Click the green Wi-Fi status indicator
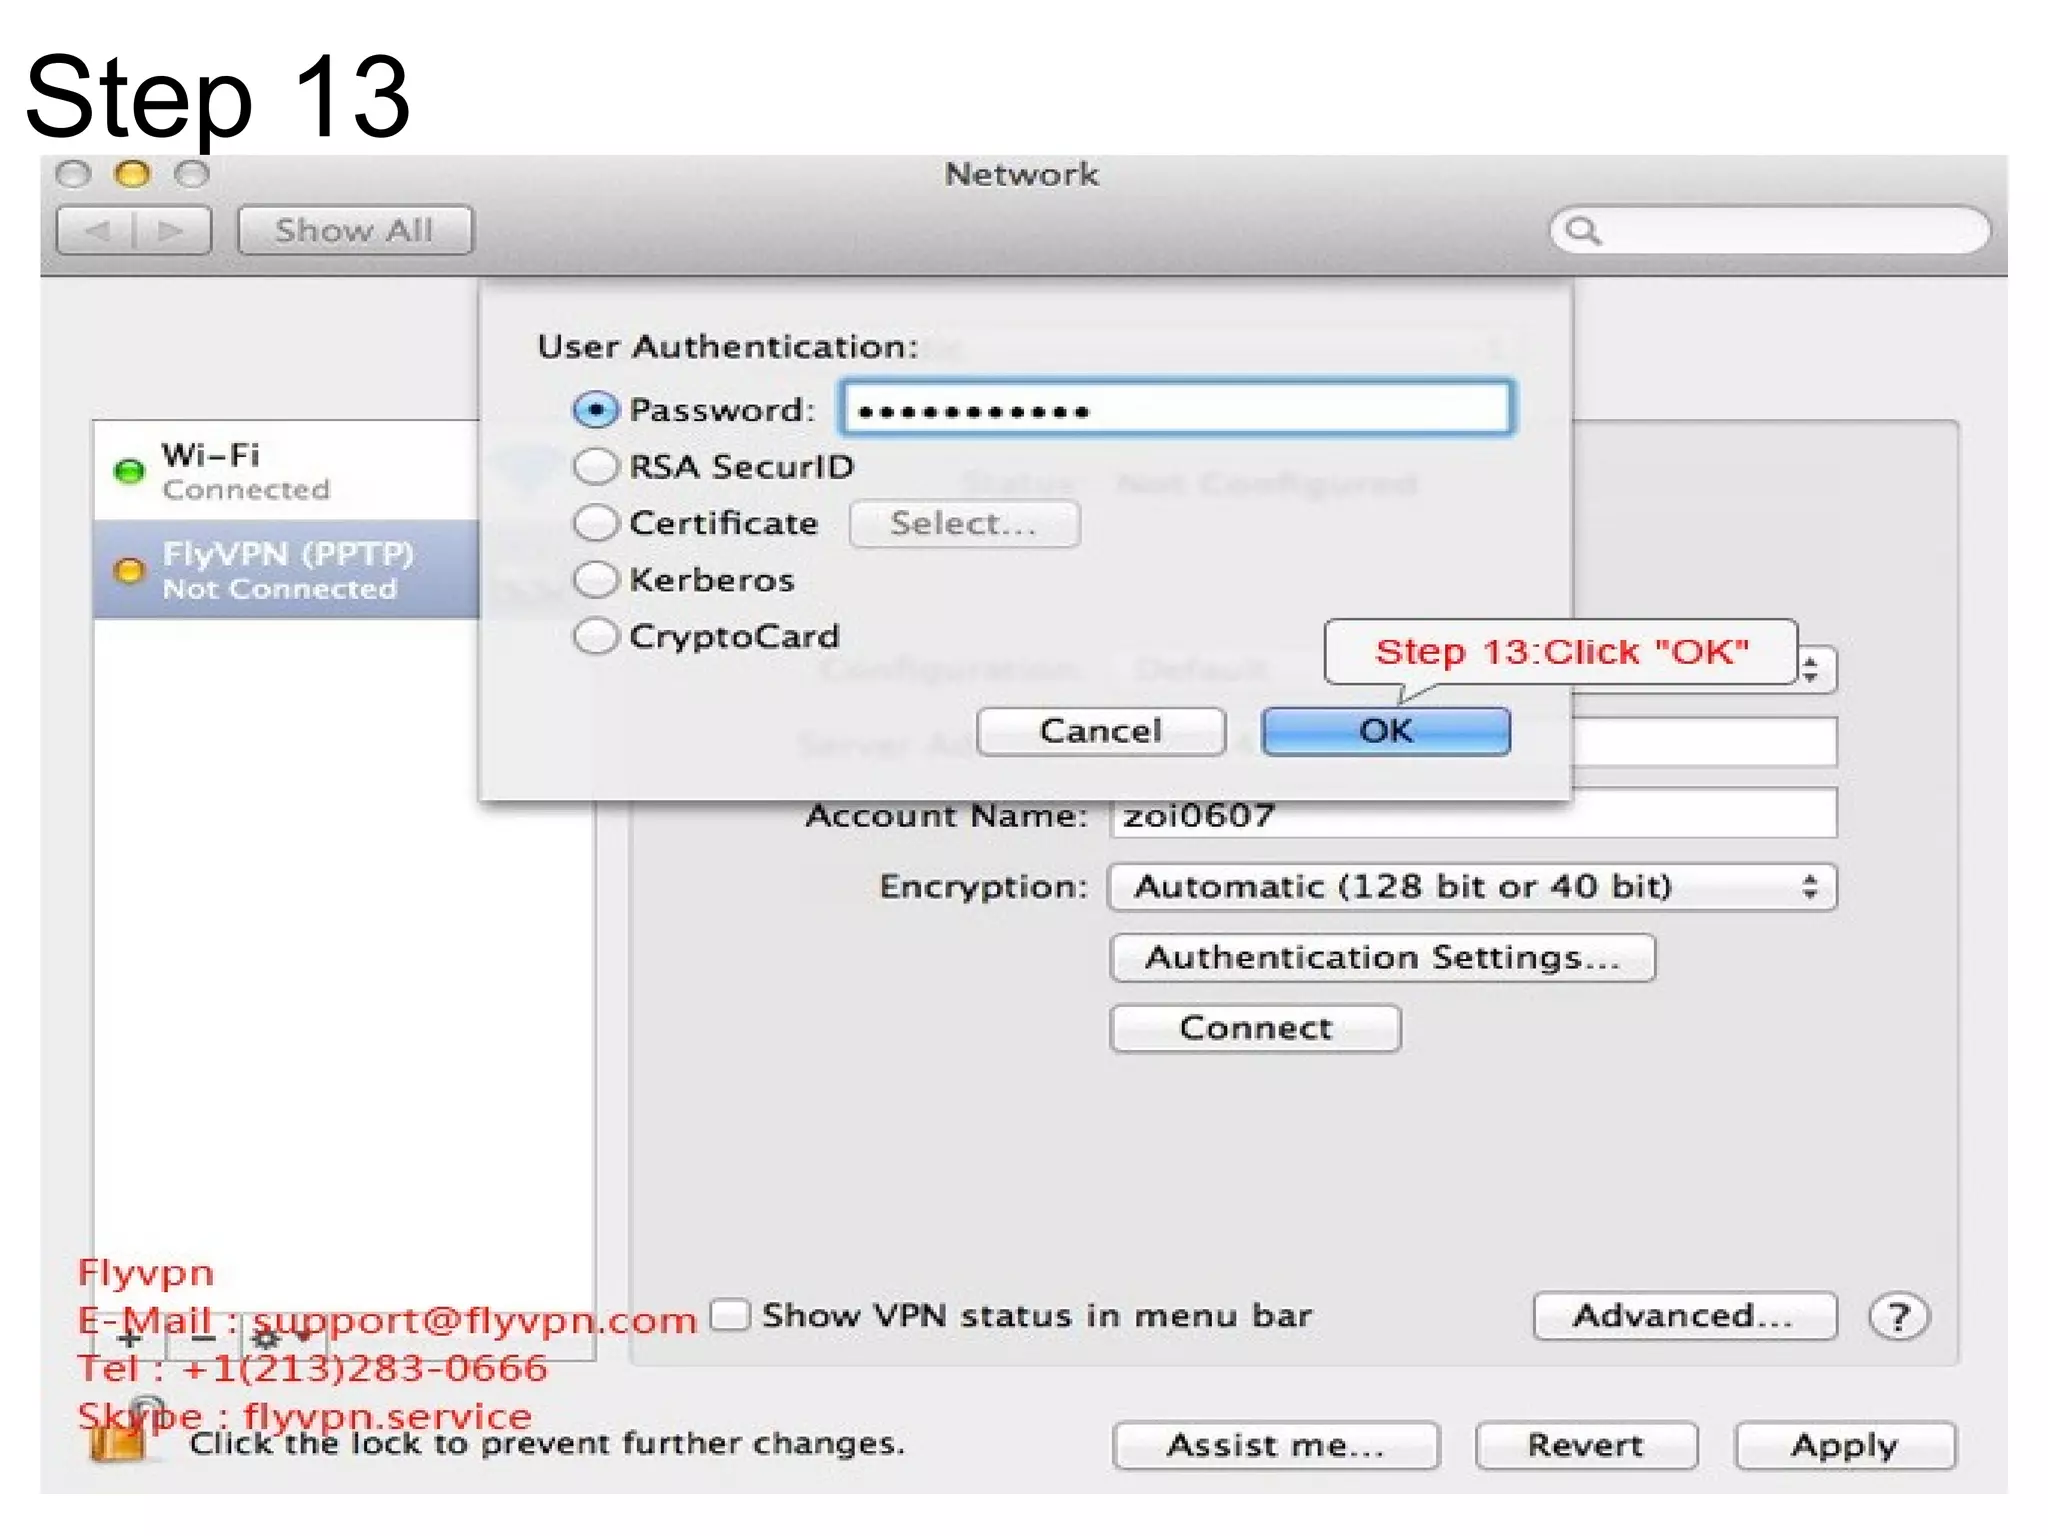The height and width of the screenshot is (1536, 2048). click(129, 471)
